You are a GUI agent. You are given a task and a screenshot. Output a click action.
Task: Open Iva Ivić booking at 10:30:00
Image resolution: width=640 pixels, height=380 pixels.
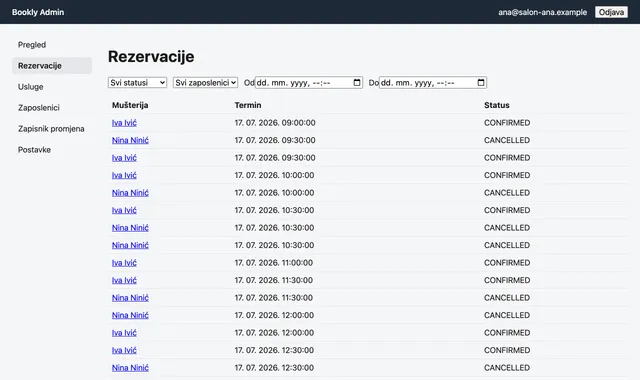[124, 210]
